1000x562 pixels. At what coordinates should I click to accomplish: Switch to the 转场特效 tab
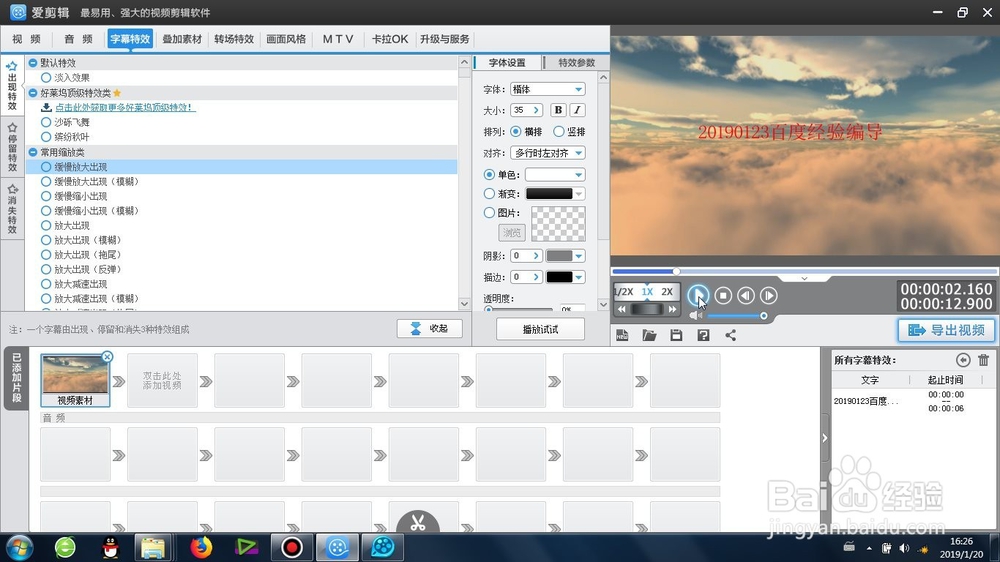tap(234, 39)
